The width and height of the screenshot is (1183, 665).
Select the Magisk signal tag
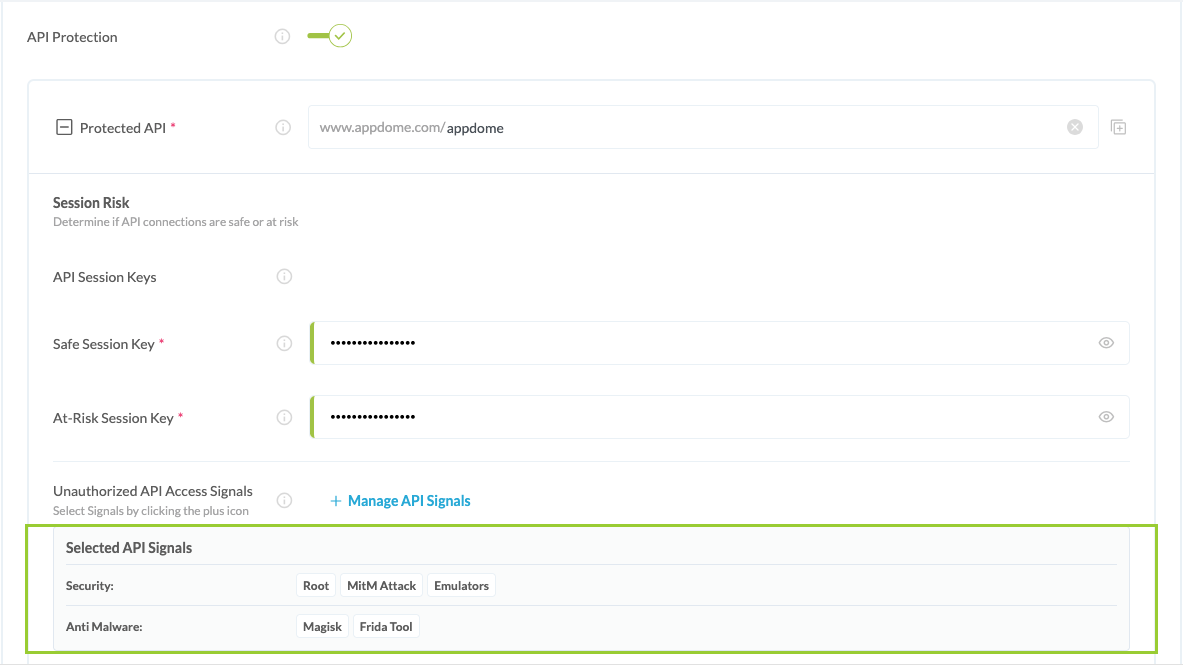[x=322, y=627]
